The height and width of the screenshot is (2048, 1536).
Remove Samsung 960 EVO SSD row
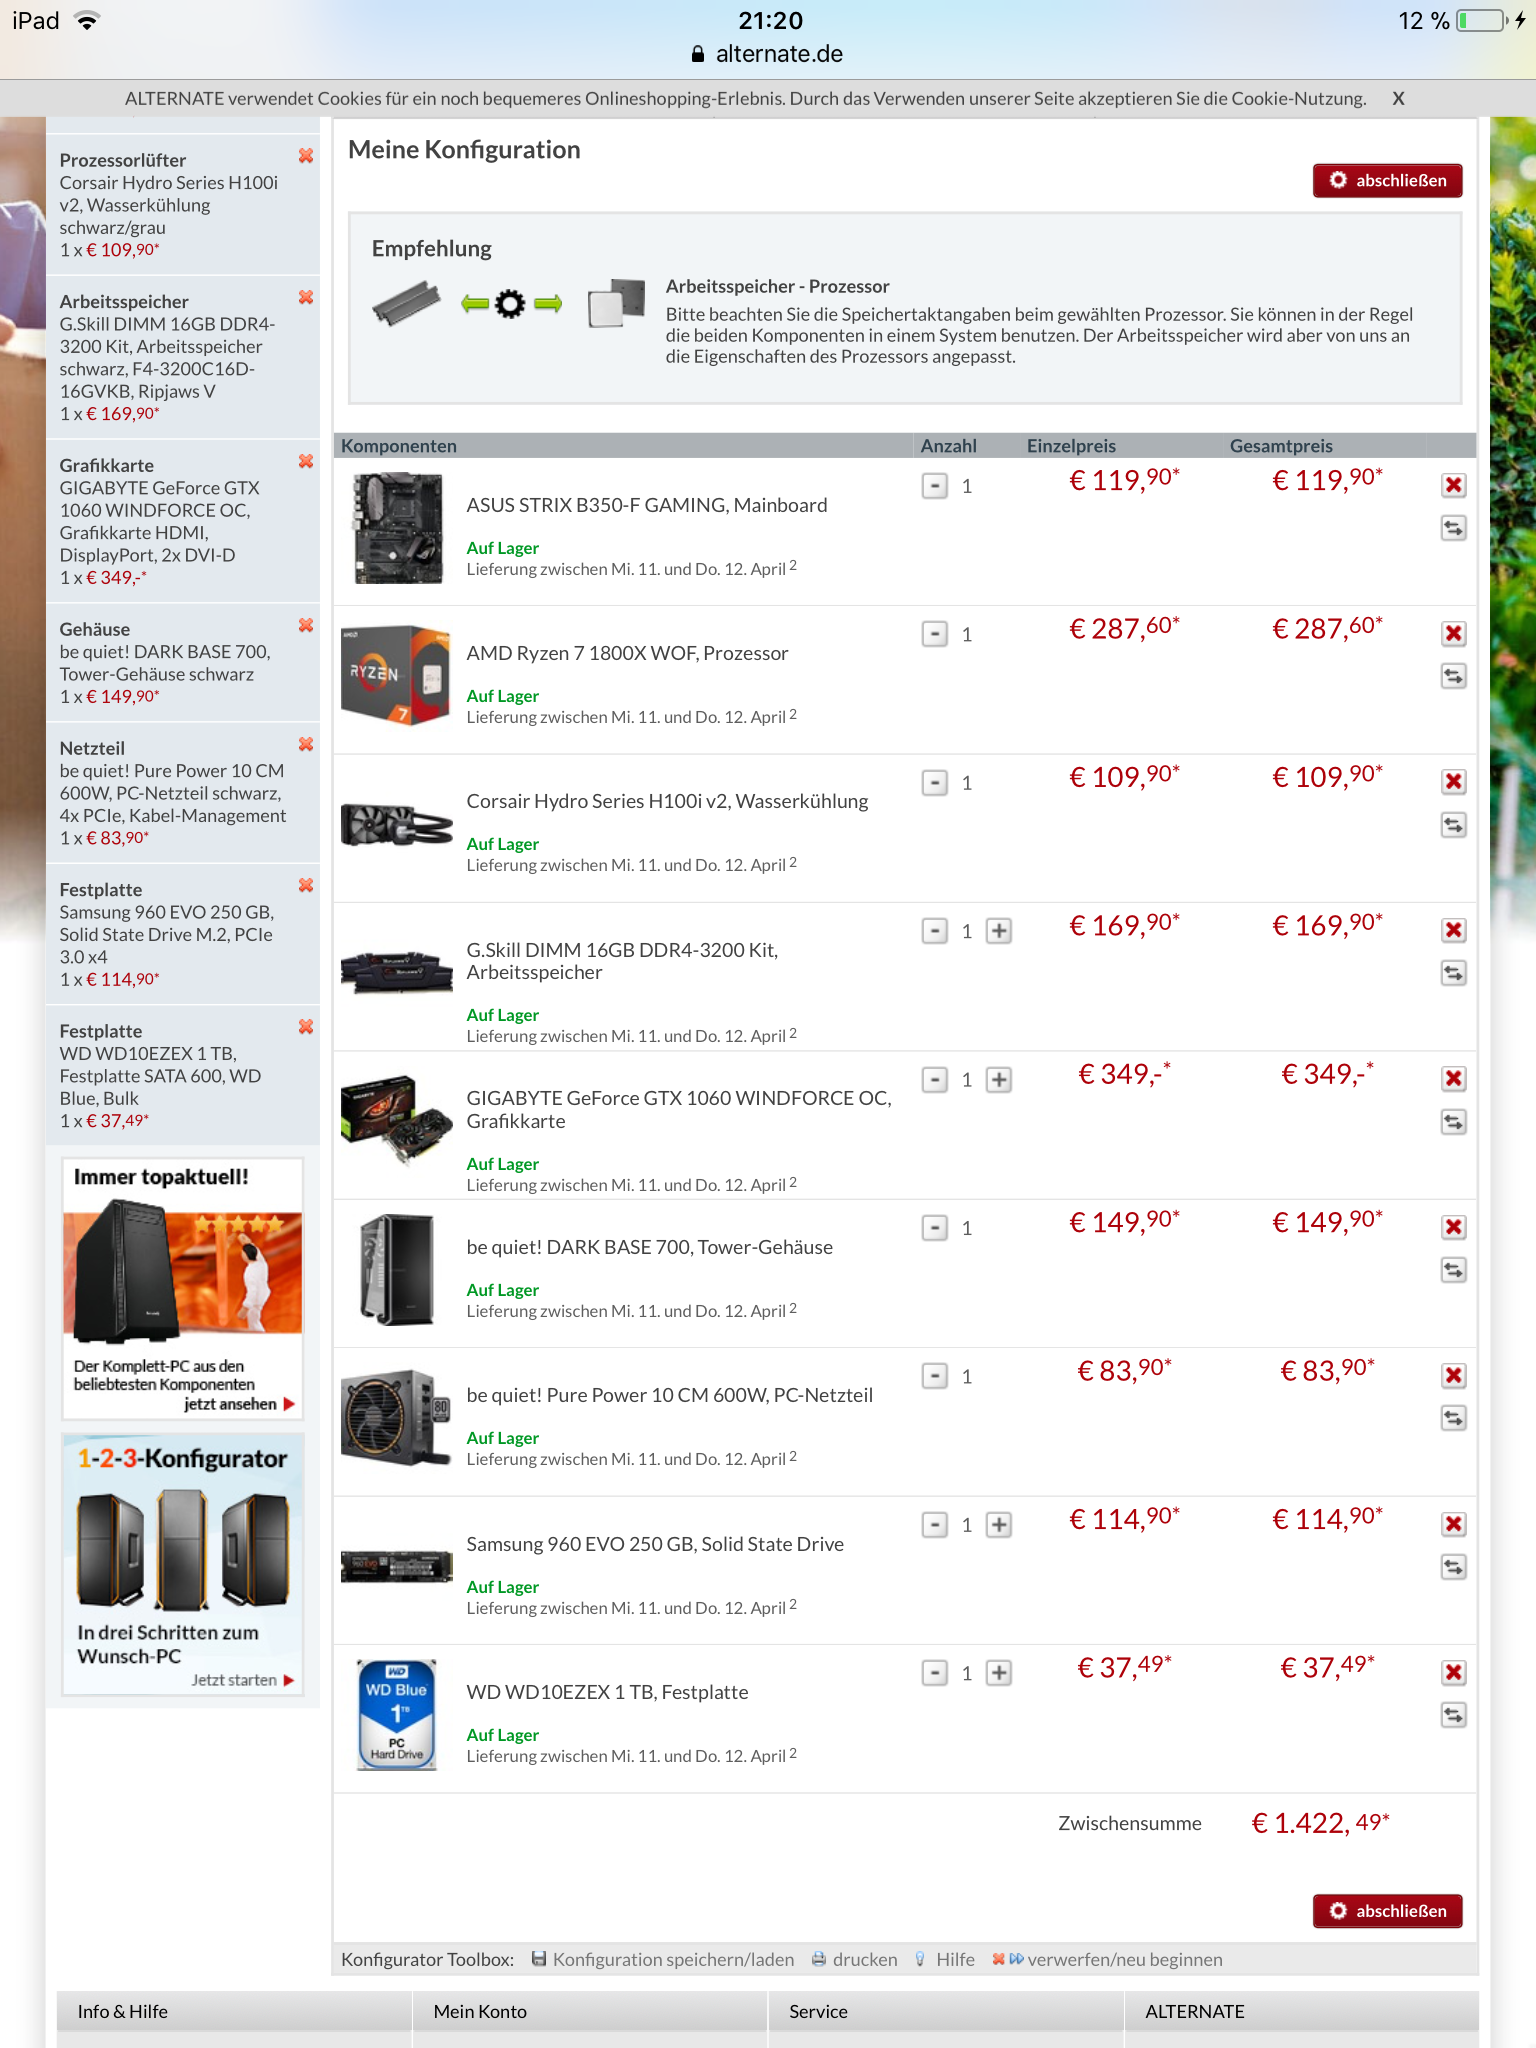[1453, 1524]
